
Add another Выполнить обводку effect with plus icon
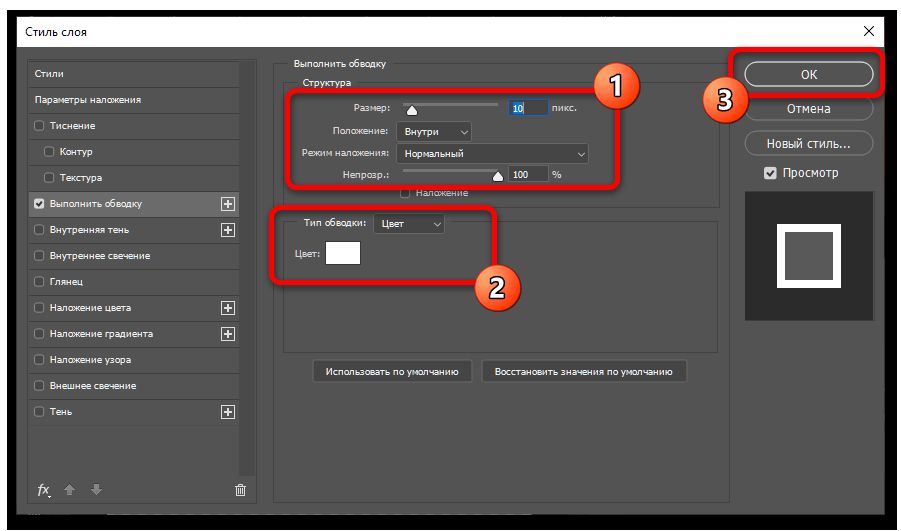(x=228, y=204)
